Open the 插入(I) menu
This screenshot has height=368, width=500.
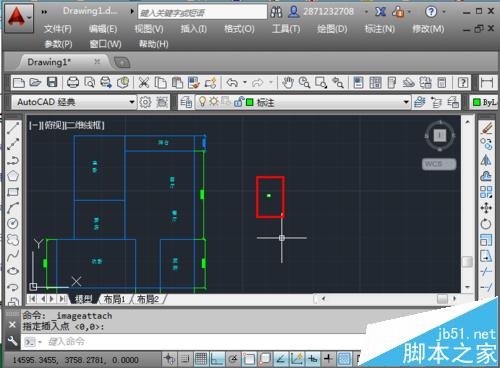click(194, 29)
